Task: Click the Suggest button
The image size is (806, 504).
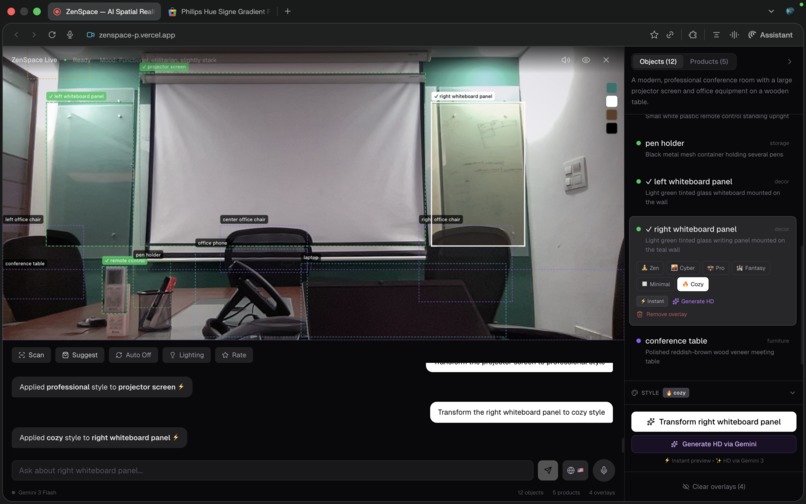Action: pos(80,355)
